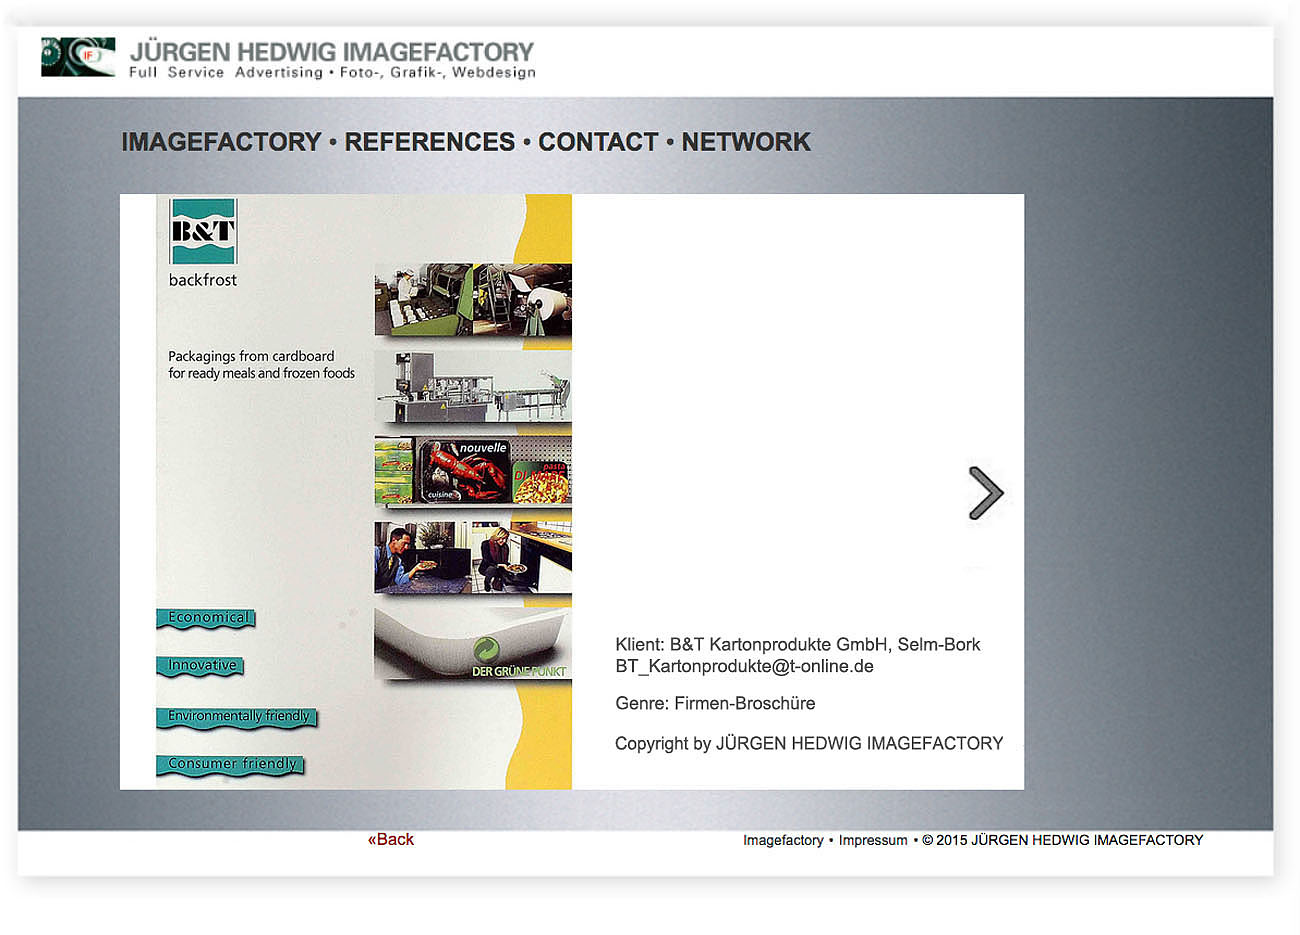Image resolution: width=1300 pixels, height=935 pixels.
Task: Click the next slide arrow
Action: tap(985, 493)
